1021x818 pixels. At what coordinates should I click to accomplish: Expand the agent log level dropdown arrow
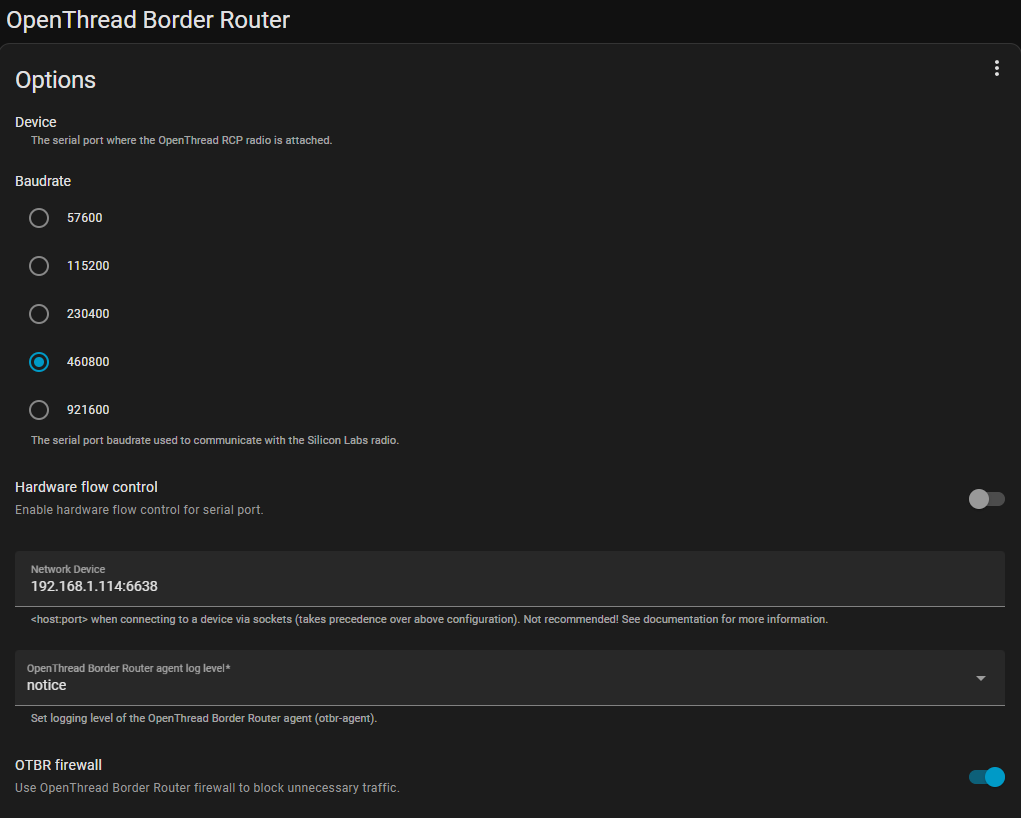981,678
